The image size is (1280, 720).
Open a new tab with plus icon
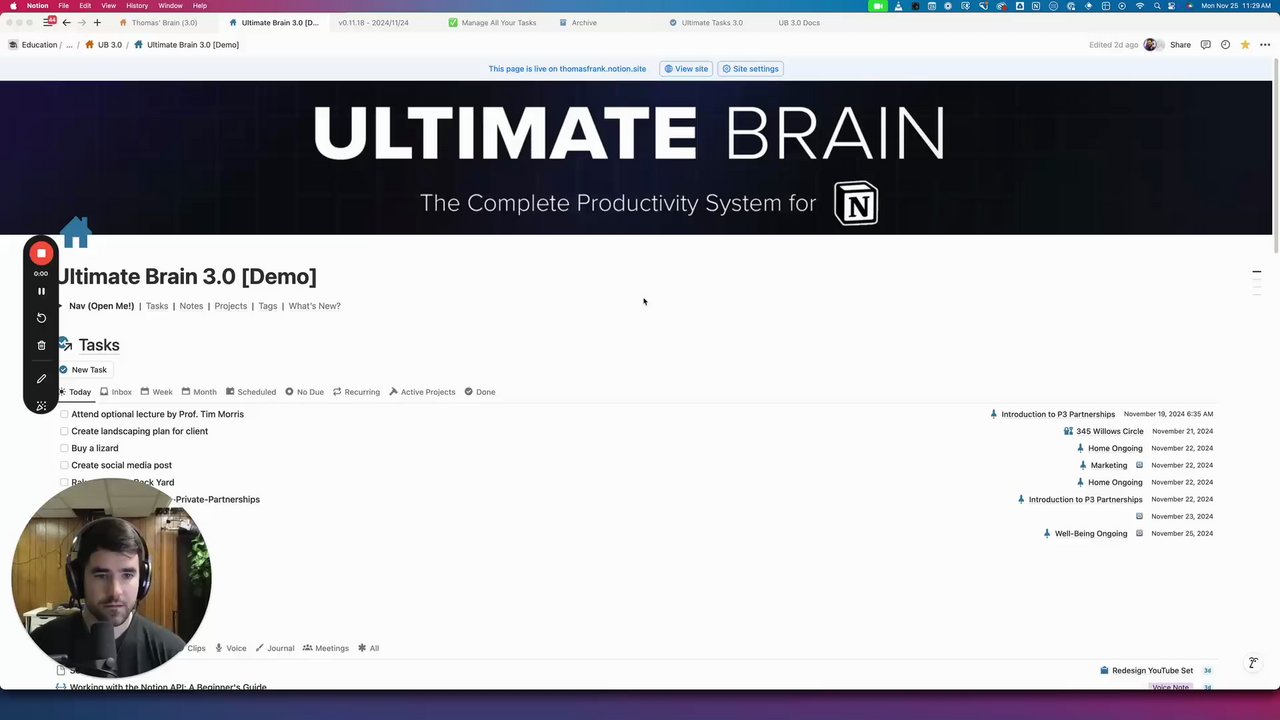click(x=97, y=22)
